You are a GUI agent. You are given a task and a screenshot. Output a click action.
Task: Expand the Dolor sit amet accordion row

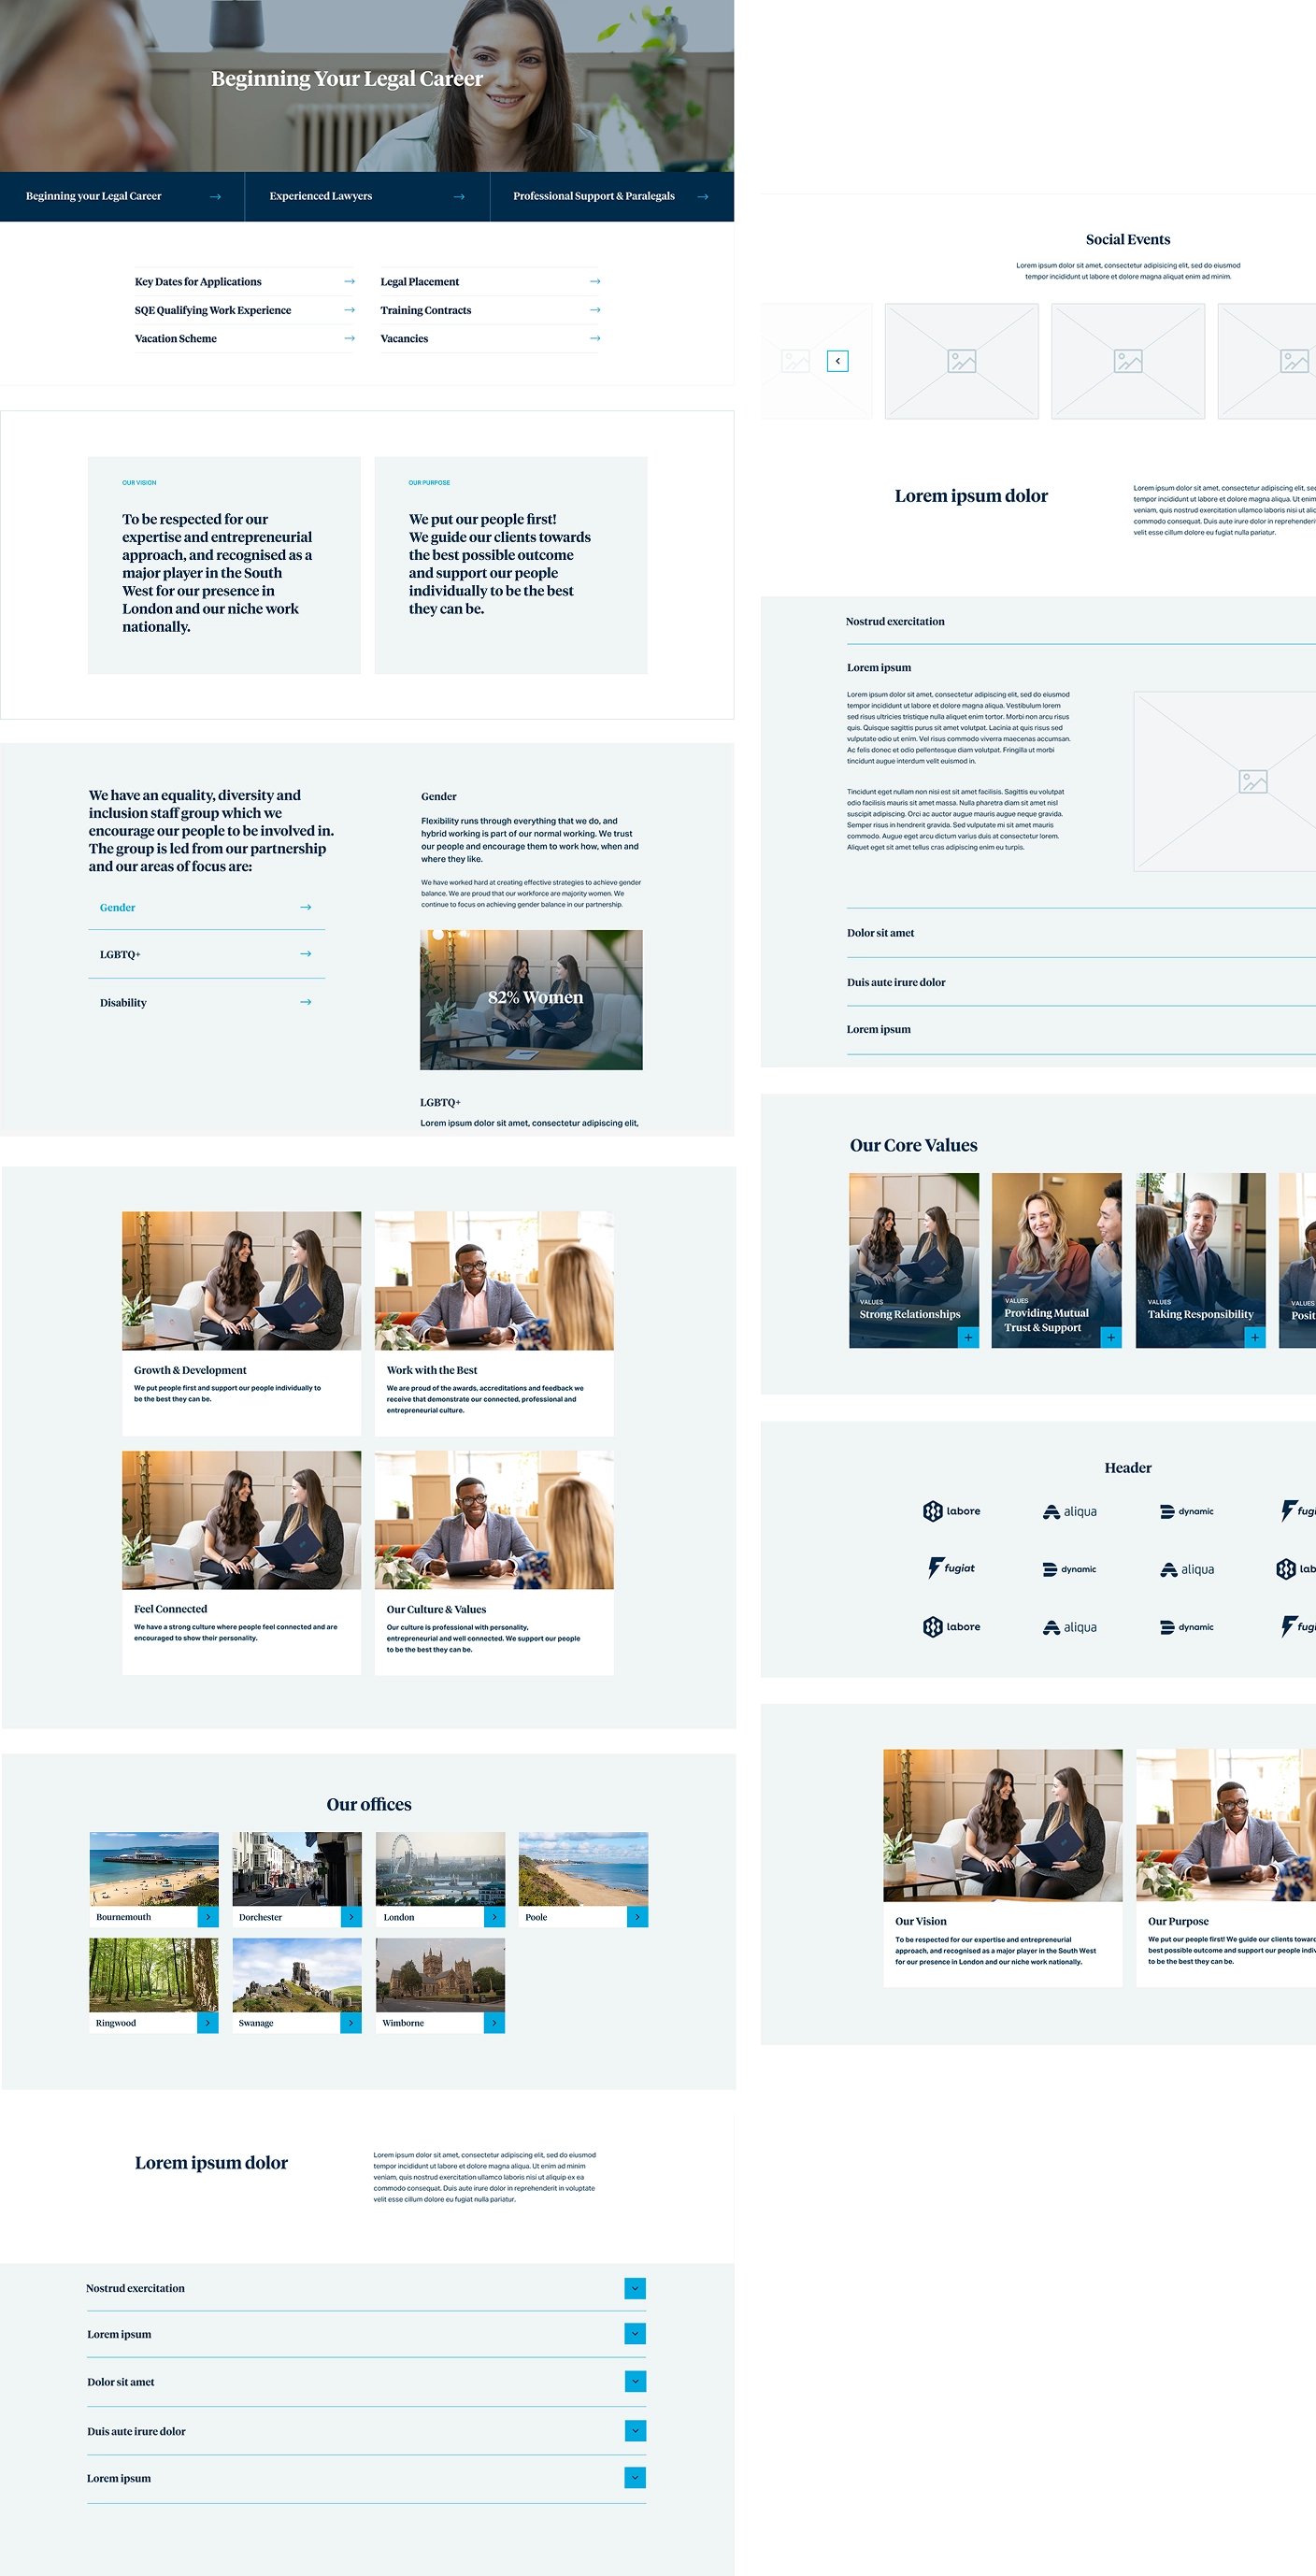click(634, 2382)
